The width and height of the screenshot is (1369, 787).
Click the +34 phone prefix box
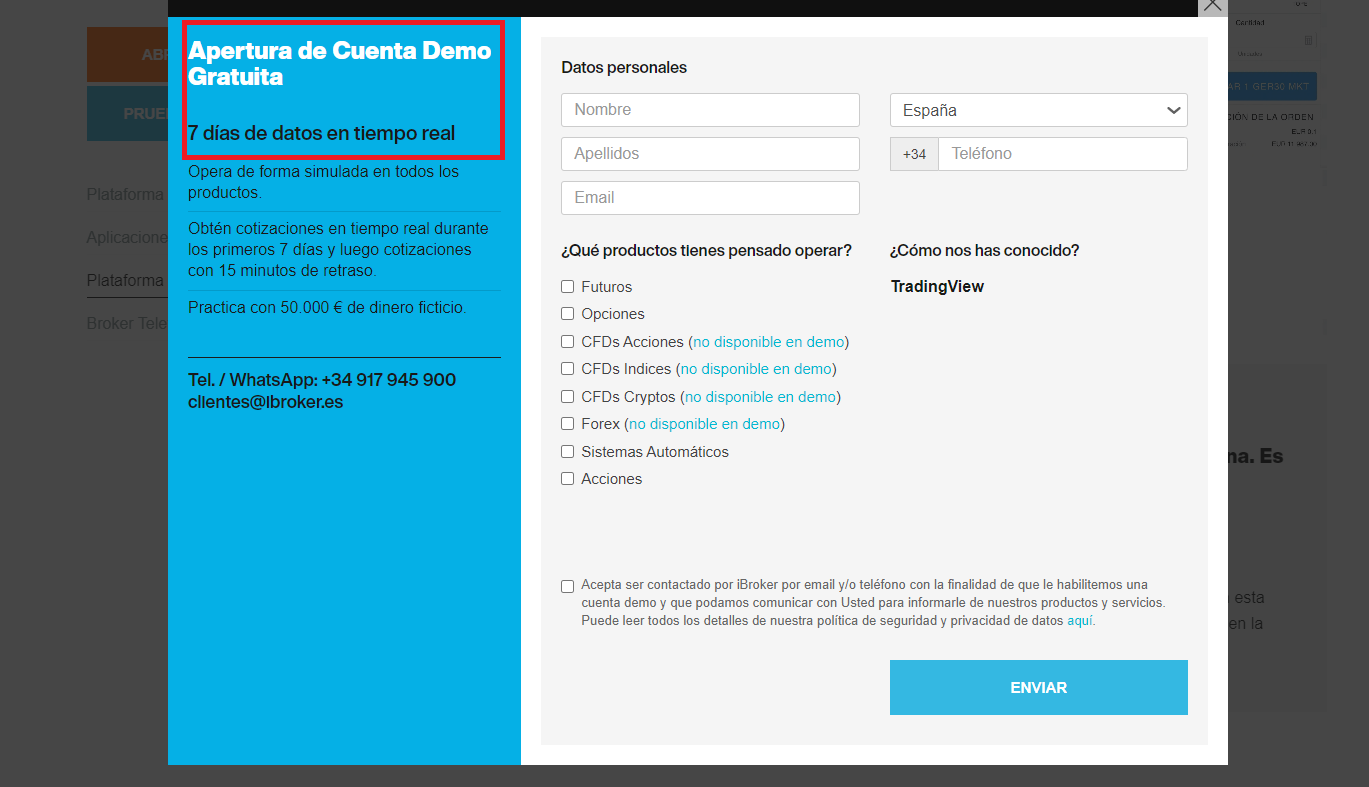pos(914,154)
